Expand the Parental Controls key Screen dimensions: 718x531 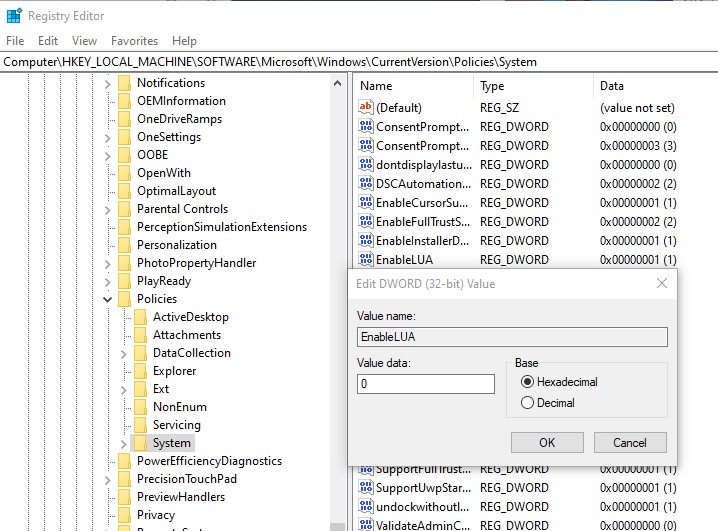(107, 210)
